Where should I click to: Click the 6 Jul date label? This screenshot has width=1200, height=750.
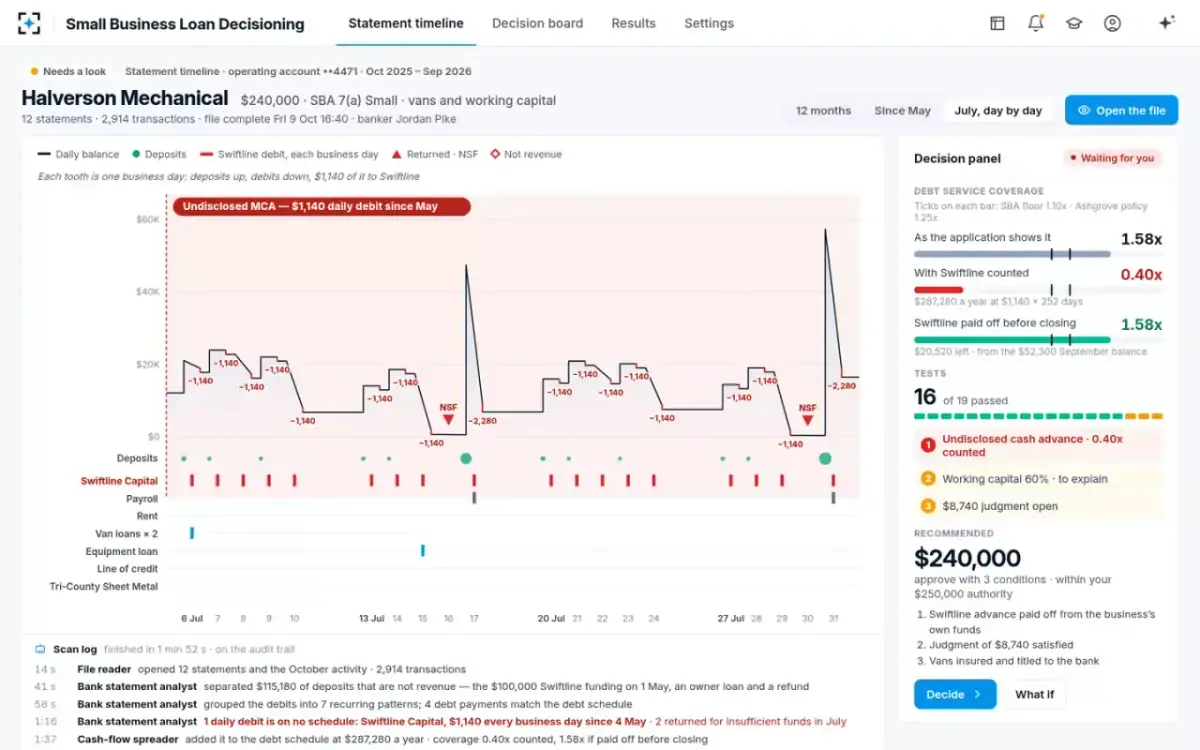click(x=192, y=619)
